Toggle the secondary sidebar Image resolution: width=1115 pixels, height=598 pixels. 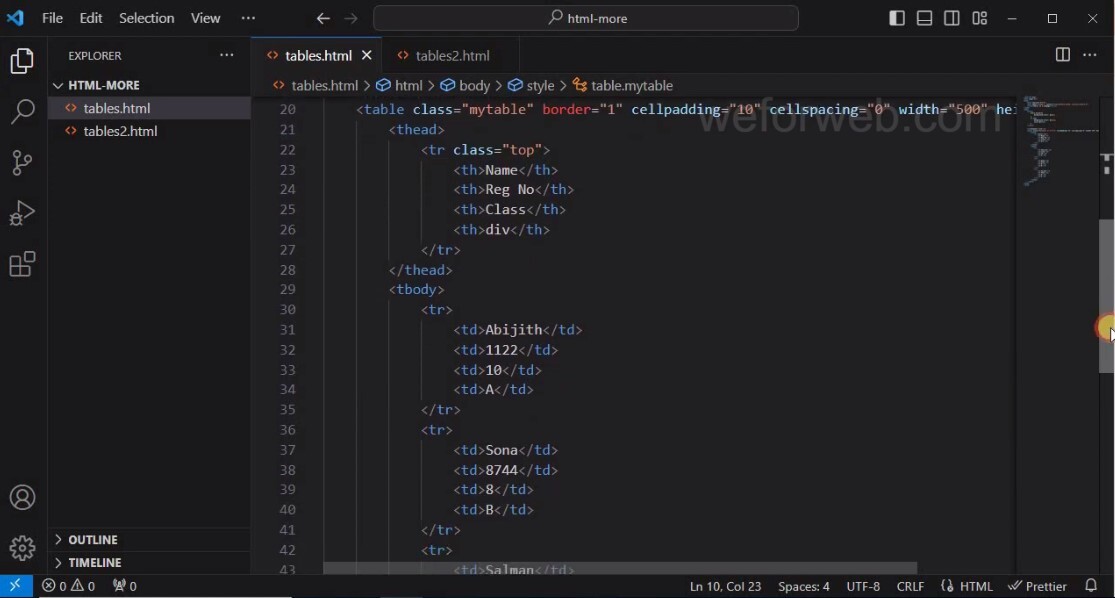[951, 17]
